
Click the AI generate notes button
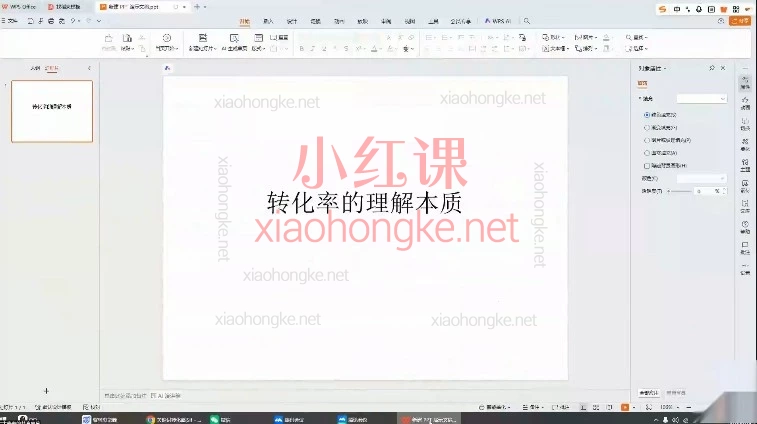tap(166, 396)
